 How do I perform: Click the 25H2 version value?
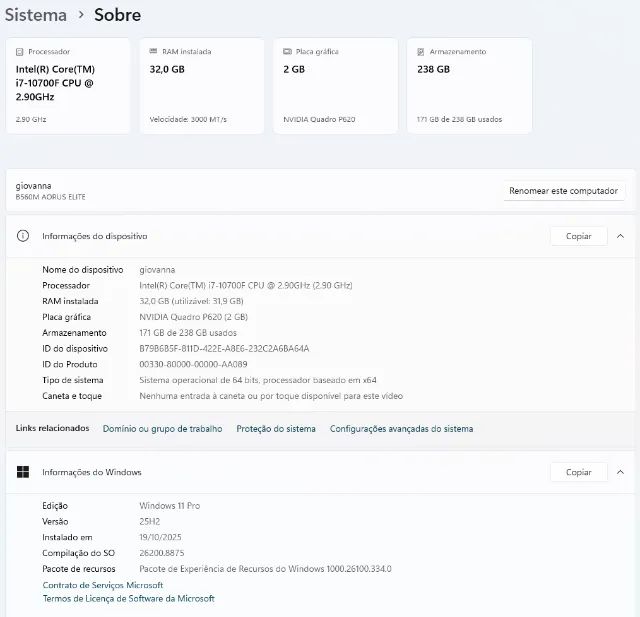(149, 522)
